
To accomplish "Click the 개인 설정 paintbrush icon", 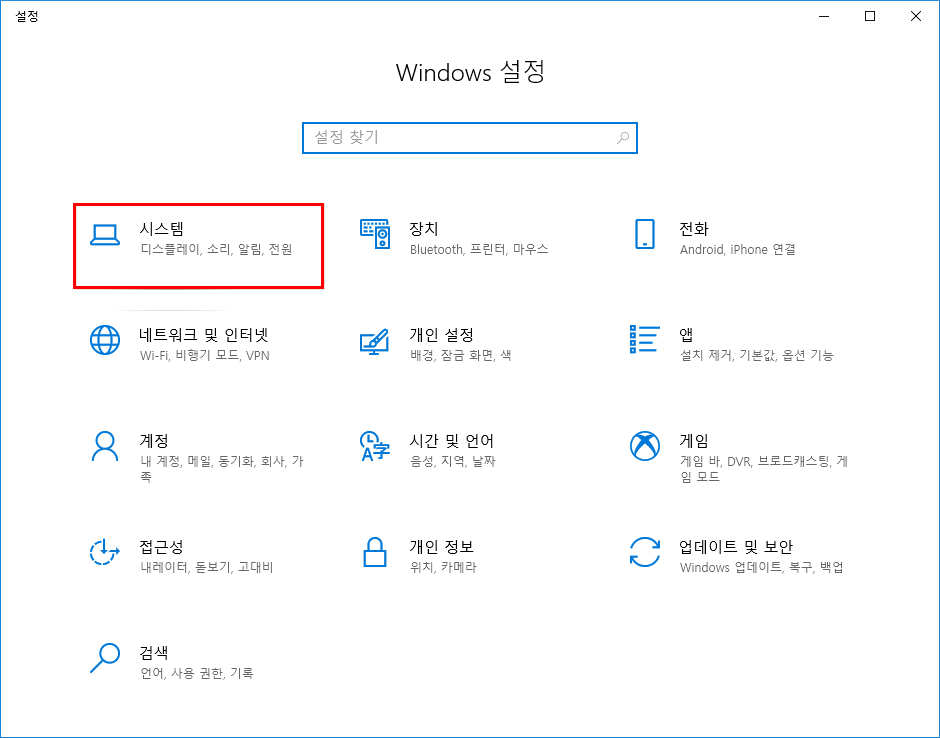I will [375, 341].
